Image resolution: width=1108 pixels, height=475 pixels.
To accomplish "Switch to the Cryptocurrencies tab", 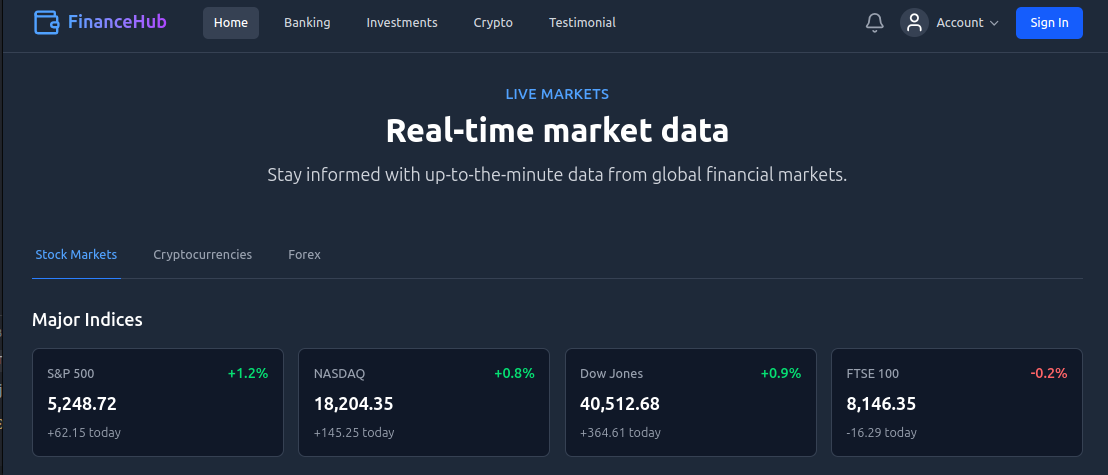I will [203, 254].
